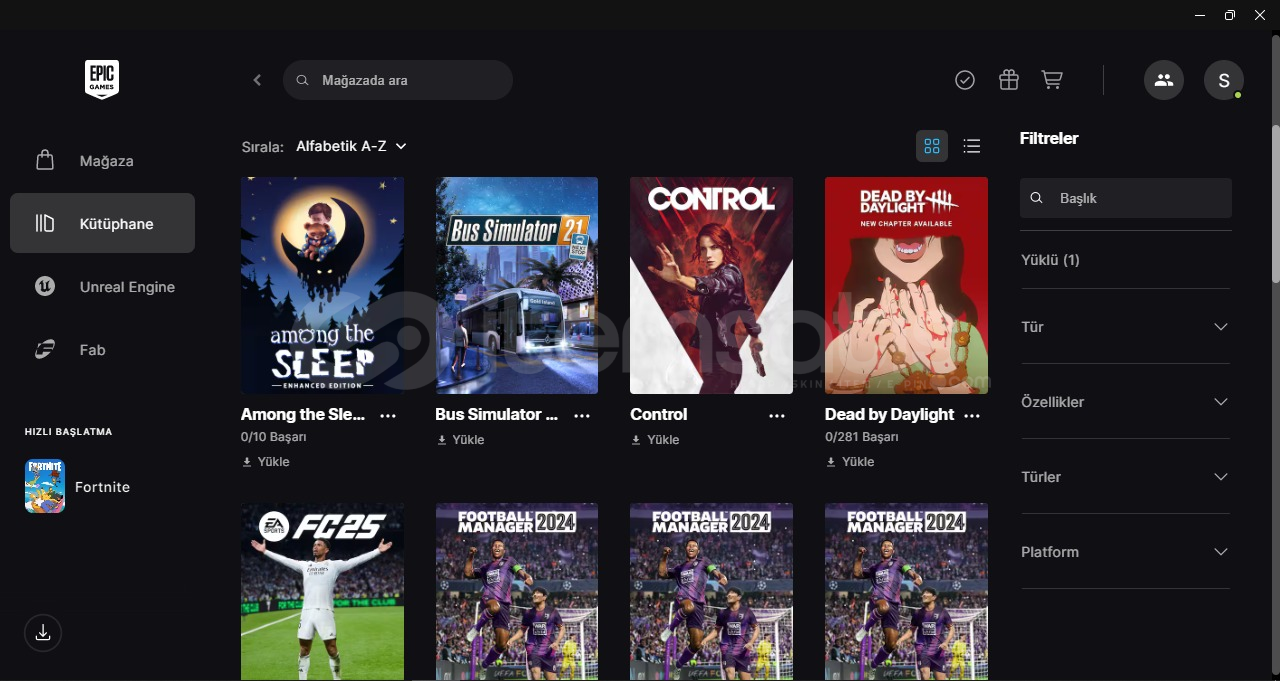Open downloads icon in sidebar bottom
The height and width of the screenshot is (681, 1280).
click(x=43, y=632)
